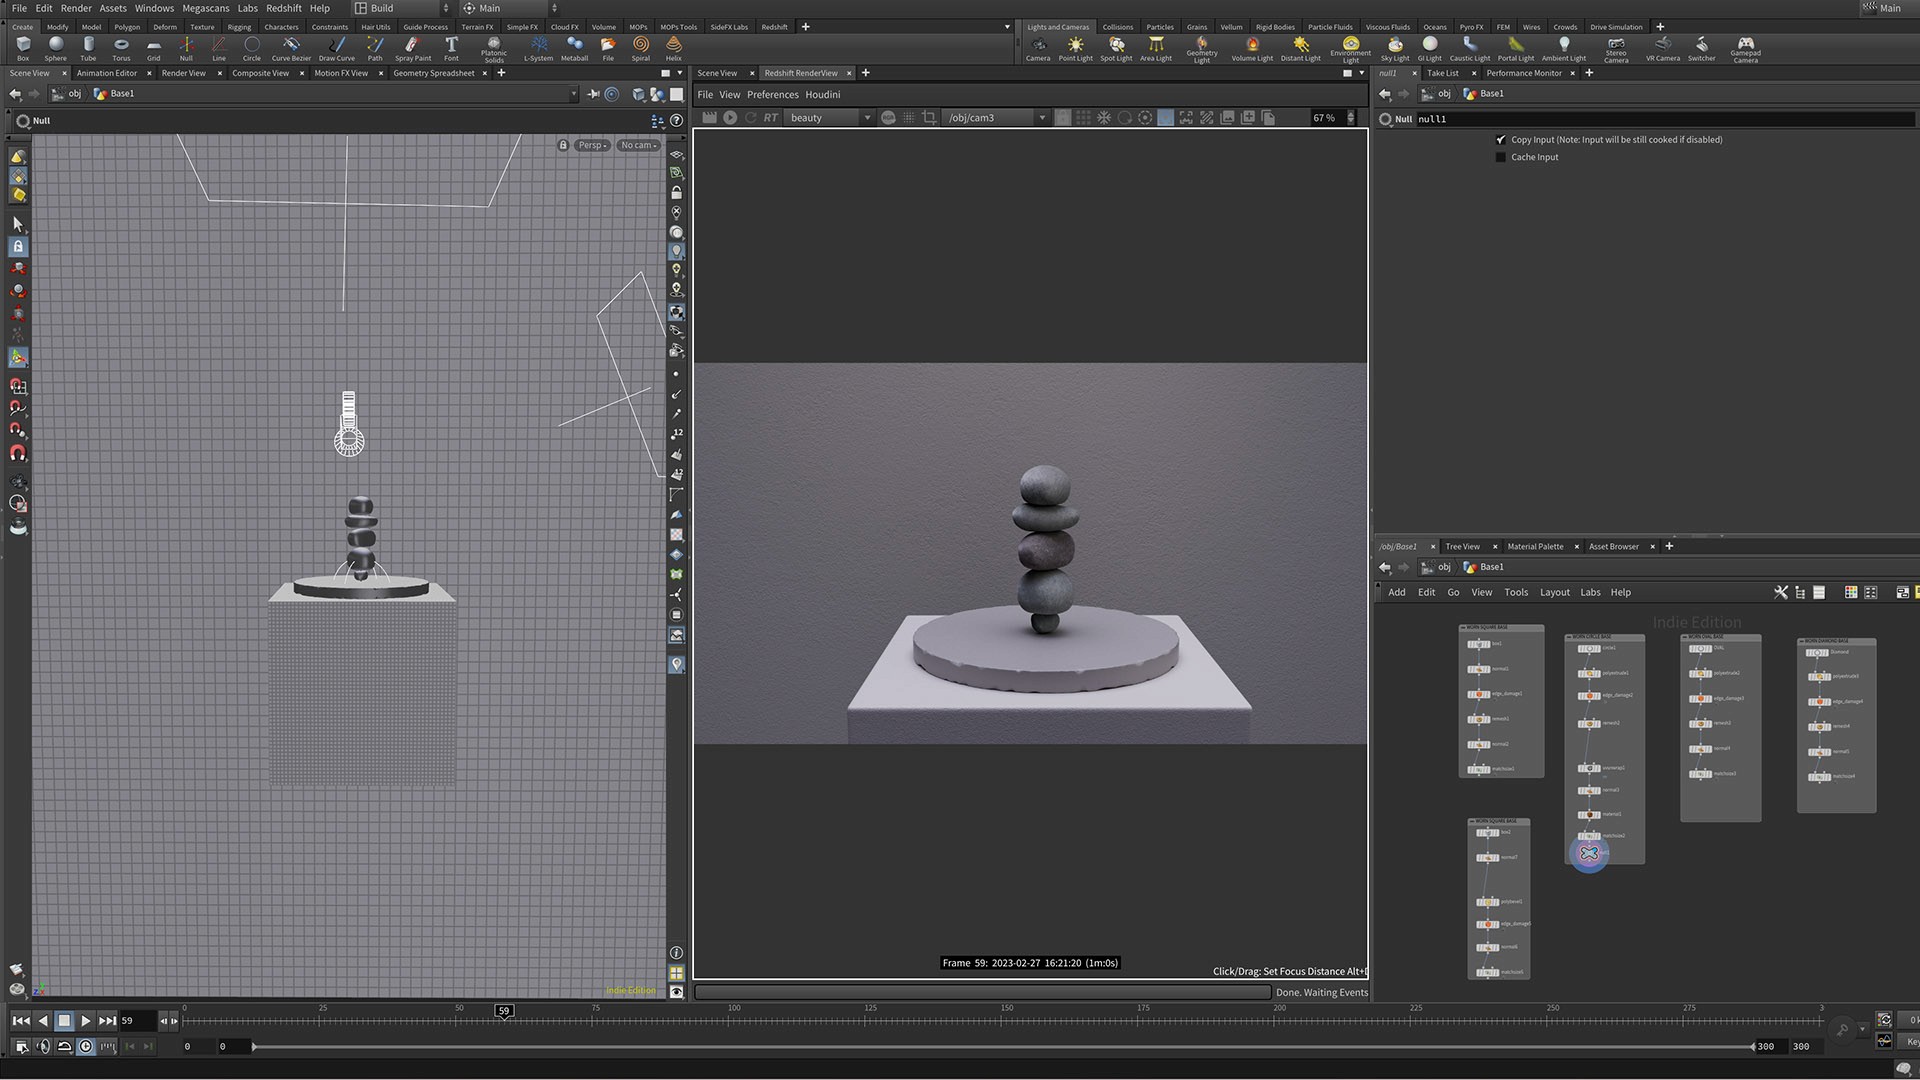Select the Platonic Solids tool

(494, 49)
